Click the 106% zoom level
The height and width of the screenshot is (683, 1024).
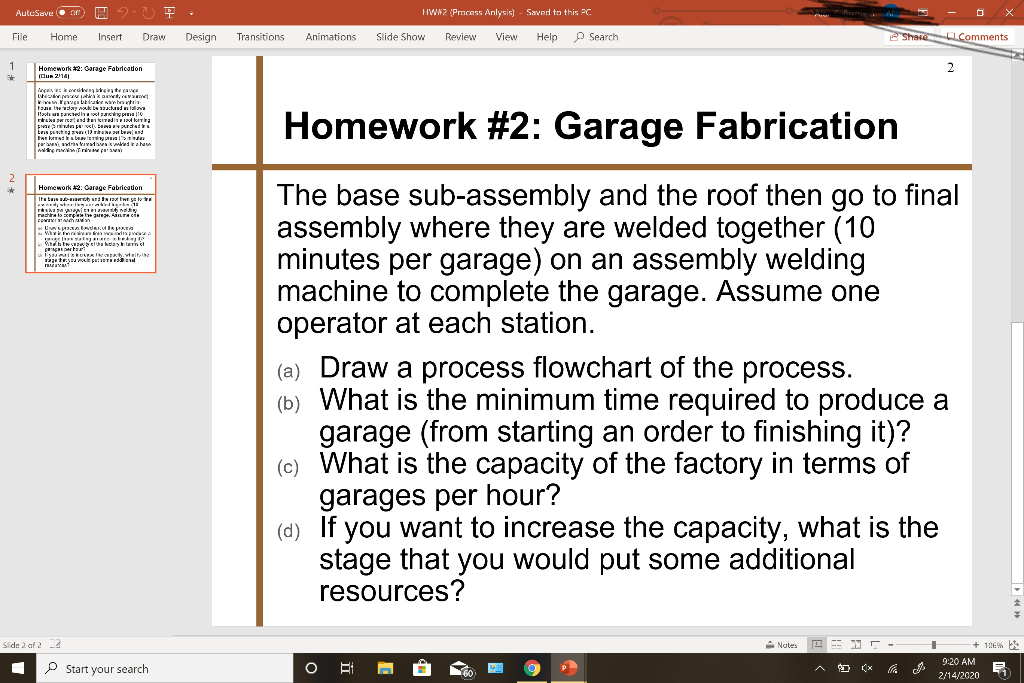pyautogui.click(x=993, y=645)
